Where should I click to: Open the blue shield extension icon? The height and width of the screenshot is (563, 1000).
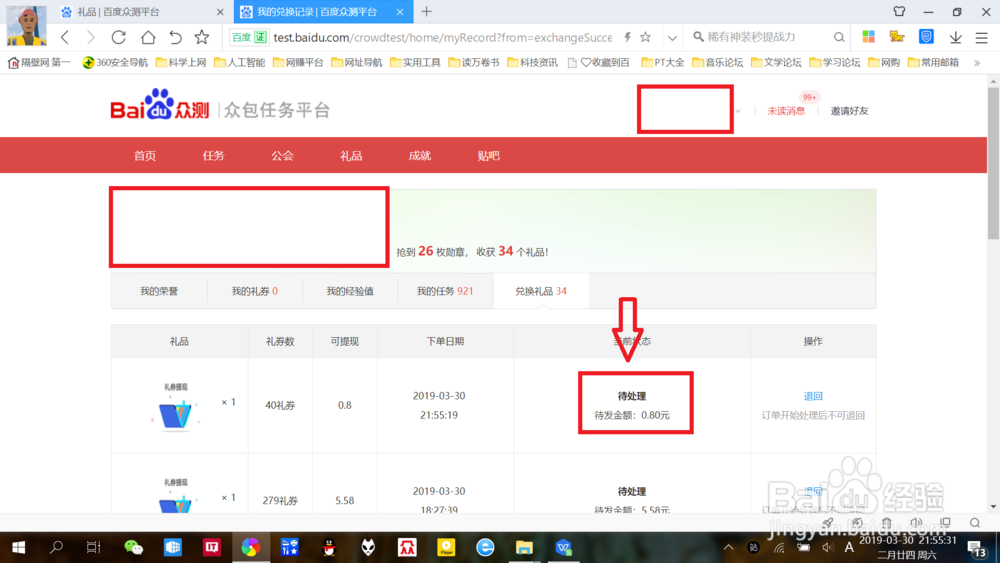pyautogui.click(x=926, y=37)
